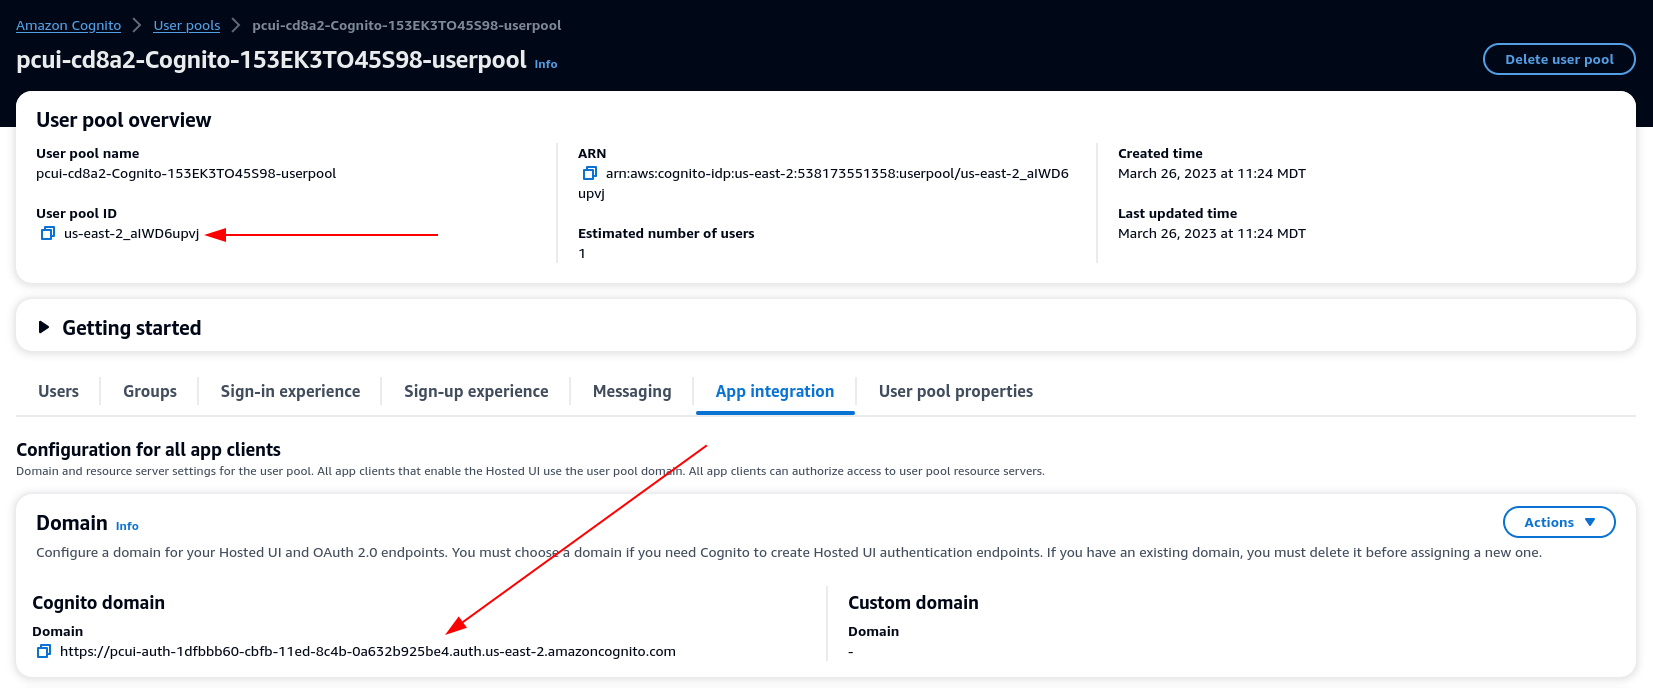Click the Cognito domain URL text
Image resolution: width=1653 pixels, height=688 pixels.
pos(367,651)
